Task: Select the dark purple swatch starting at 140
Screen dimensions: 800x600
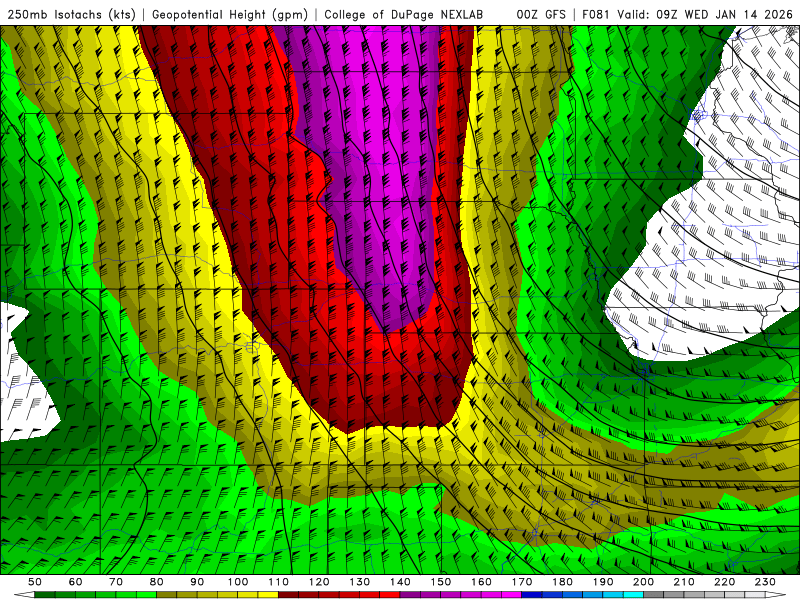Action: (x=410, y=595)
